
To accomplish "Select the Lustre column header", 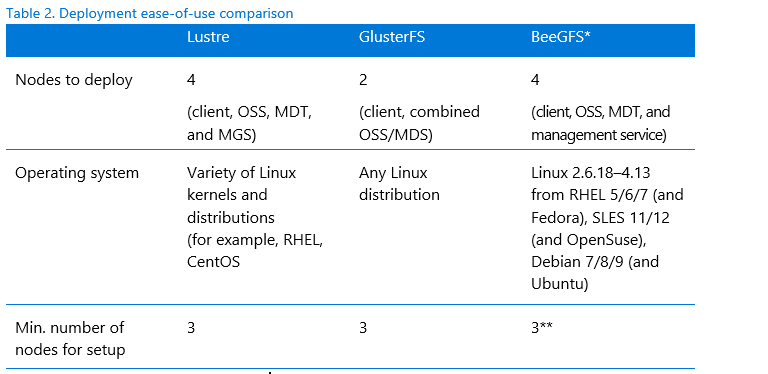I will click(x=208, y=37).
